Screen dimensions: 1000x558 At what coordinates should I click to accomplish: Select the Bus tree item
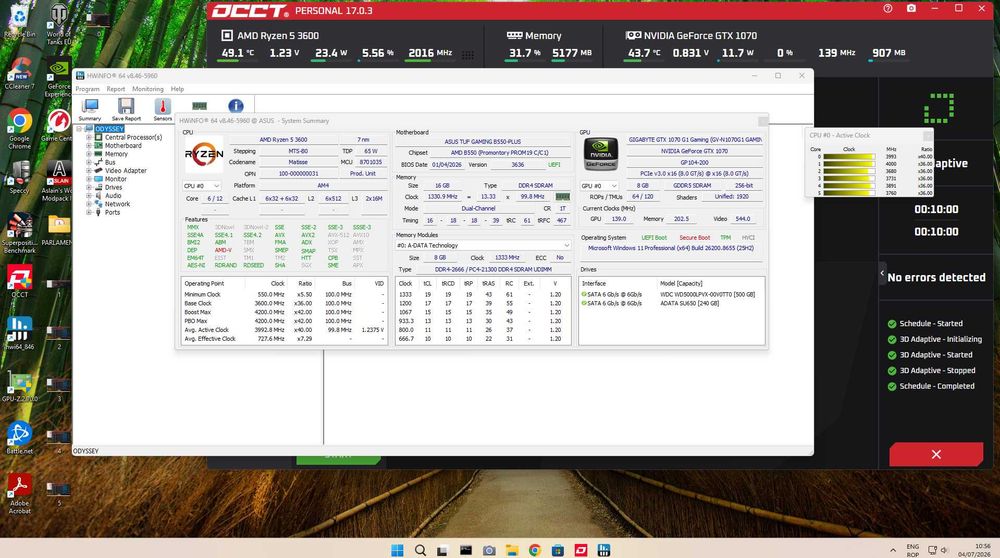click(110, 163)
